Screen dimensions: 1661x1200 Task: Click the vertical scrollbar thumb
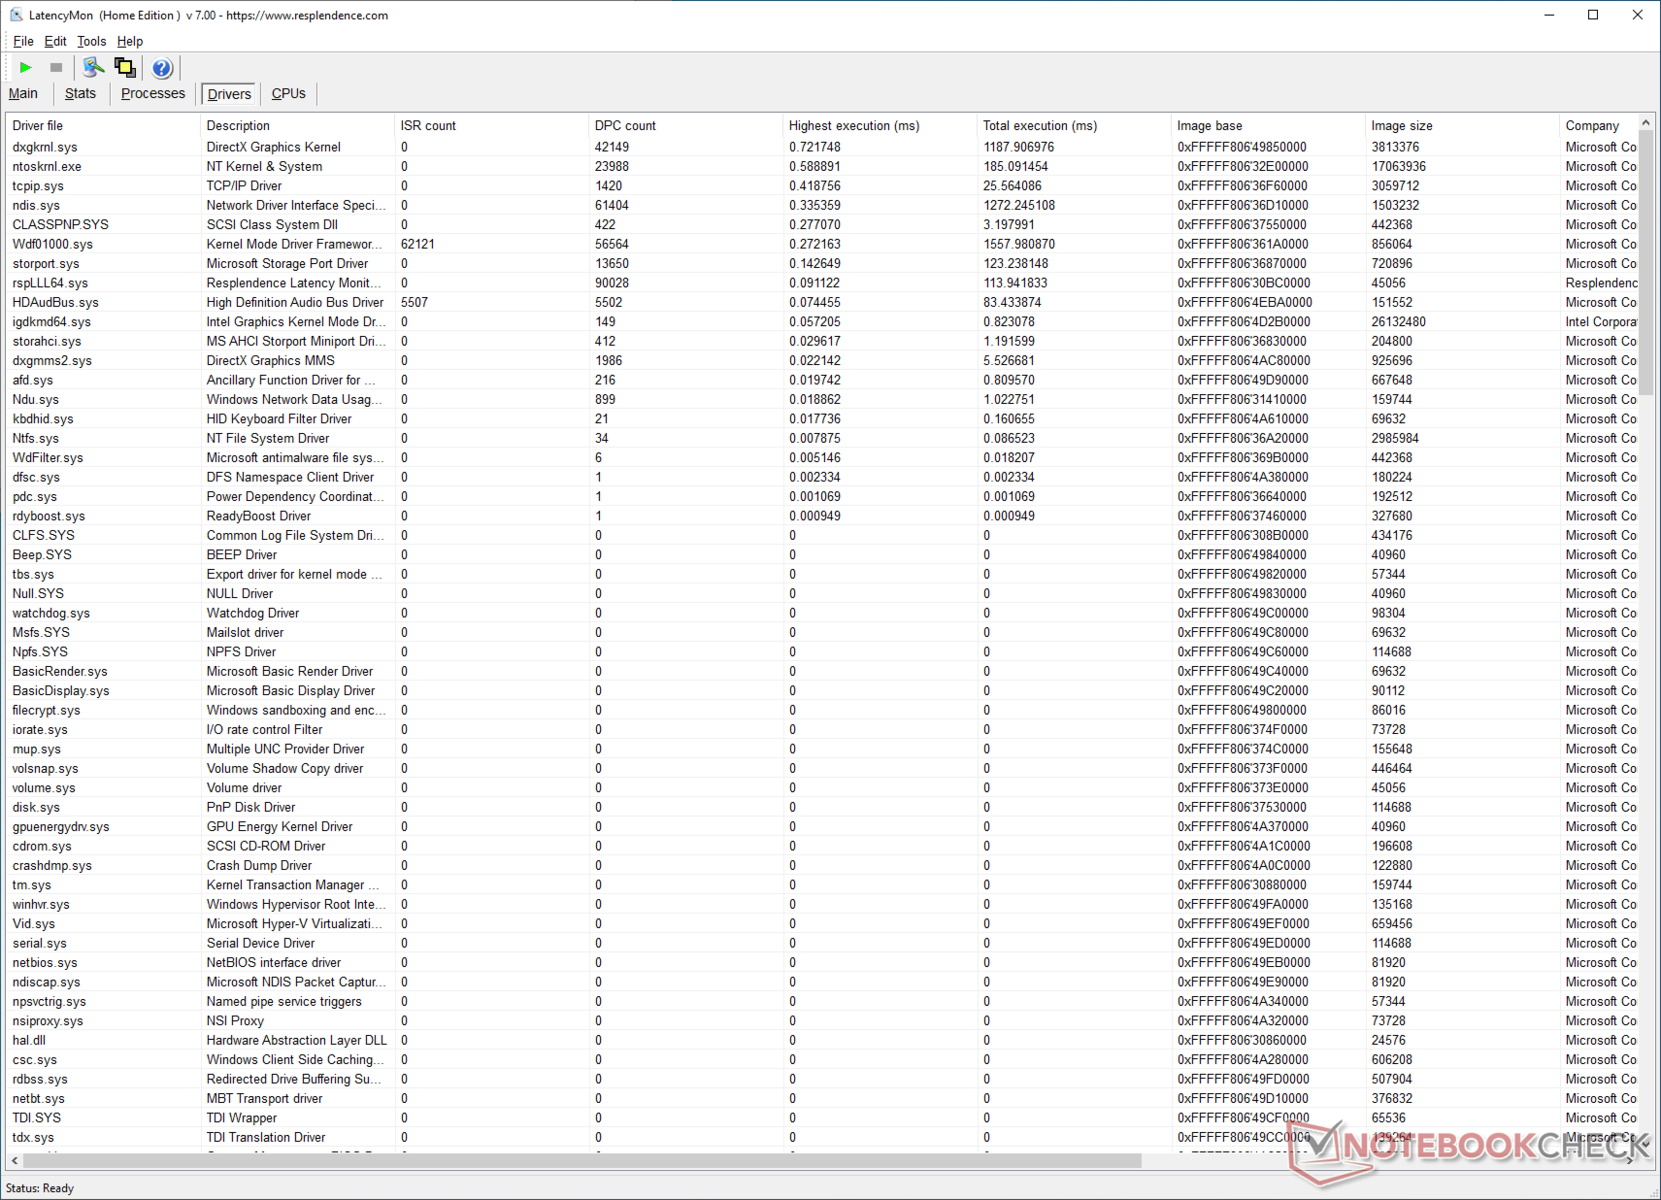1646,261
